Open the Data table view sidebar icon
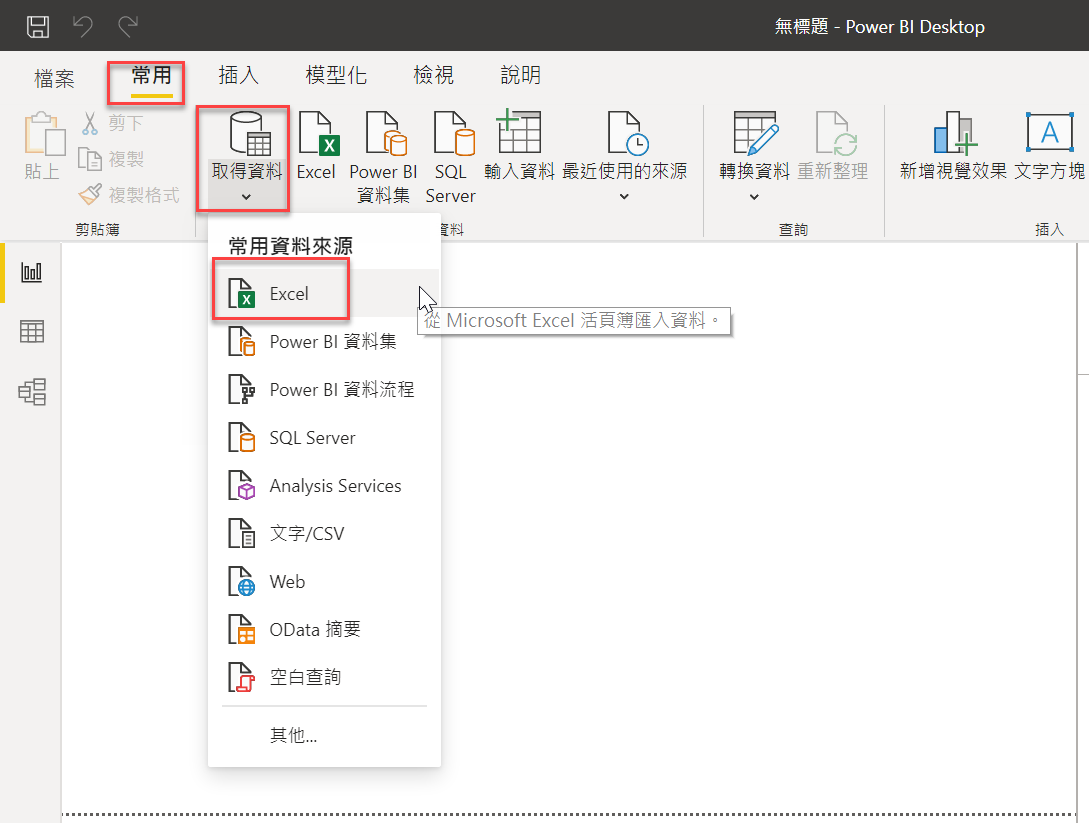 click(x=31, y=332)
